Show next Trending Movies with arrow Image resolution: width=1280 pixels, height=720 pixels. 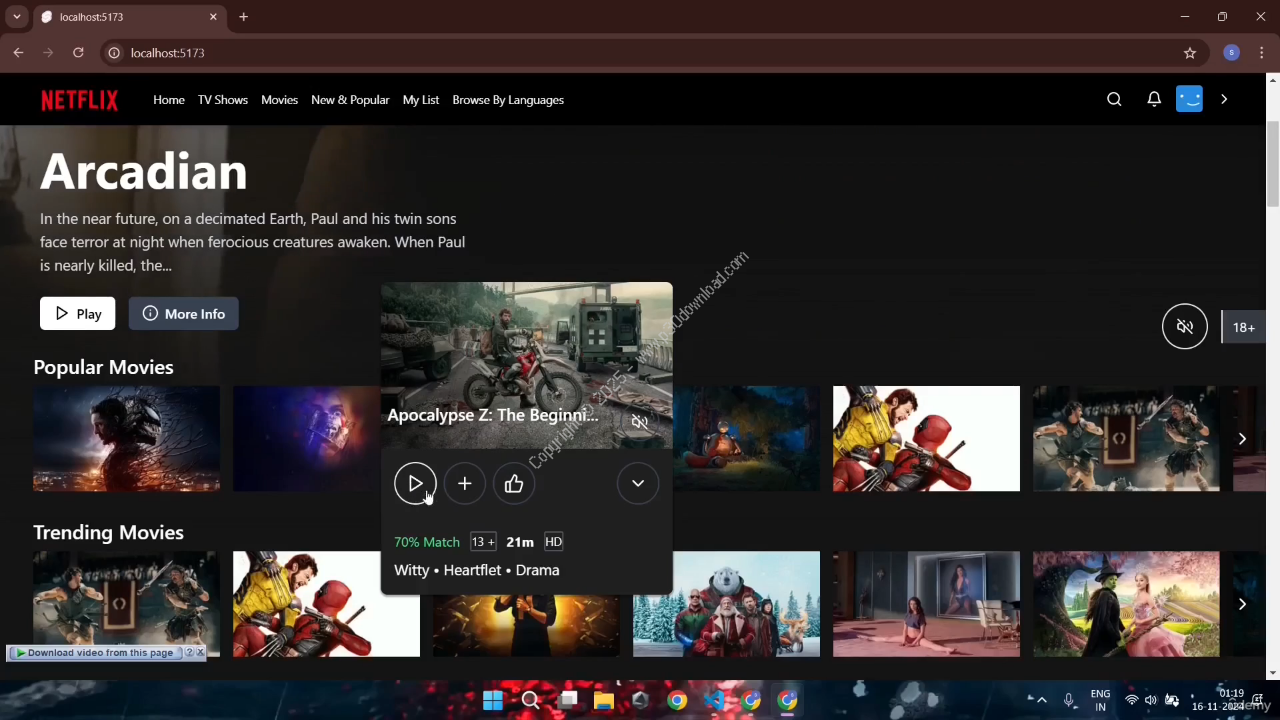pos(1242,604)
